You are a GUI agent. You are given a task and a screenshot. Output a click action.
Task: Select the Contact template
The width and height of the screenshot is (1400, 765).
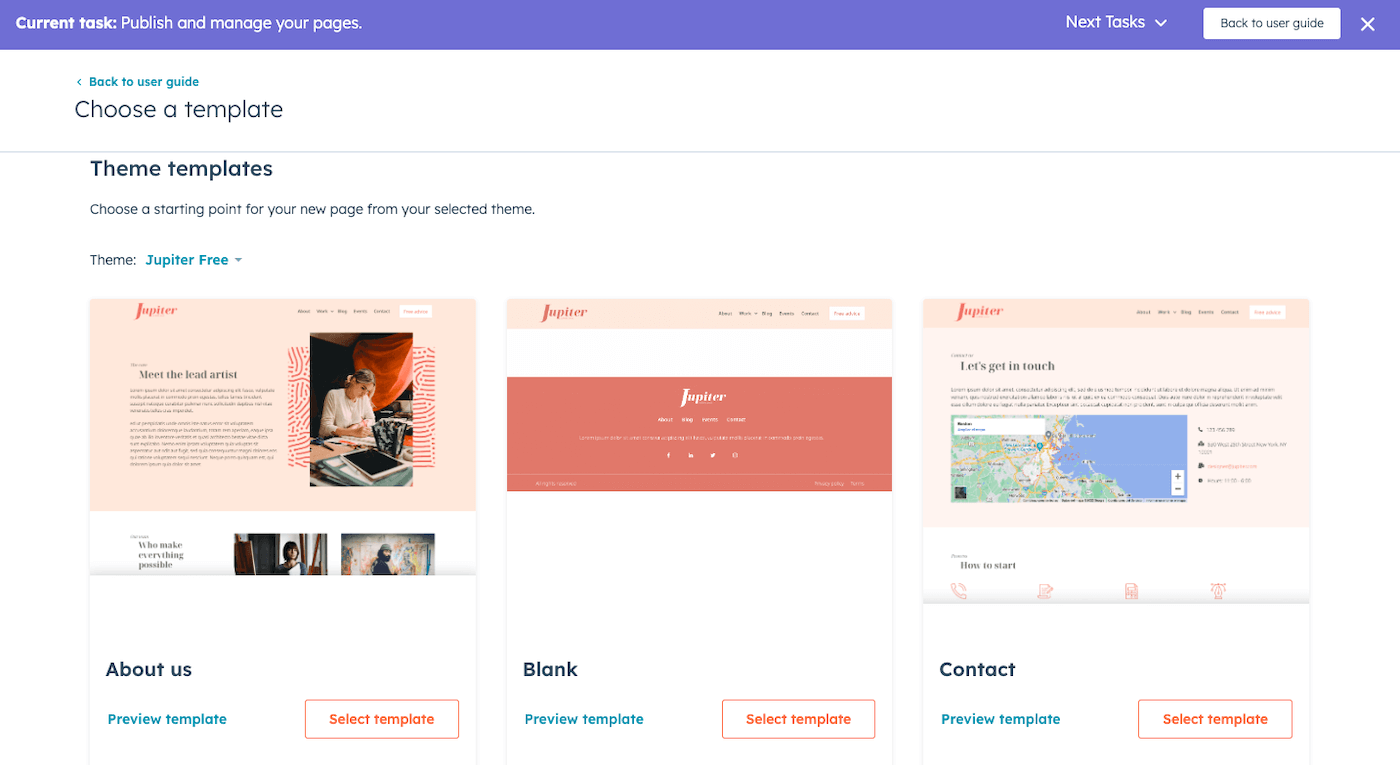[x=1215, y=719]
